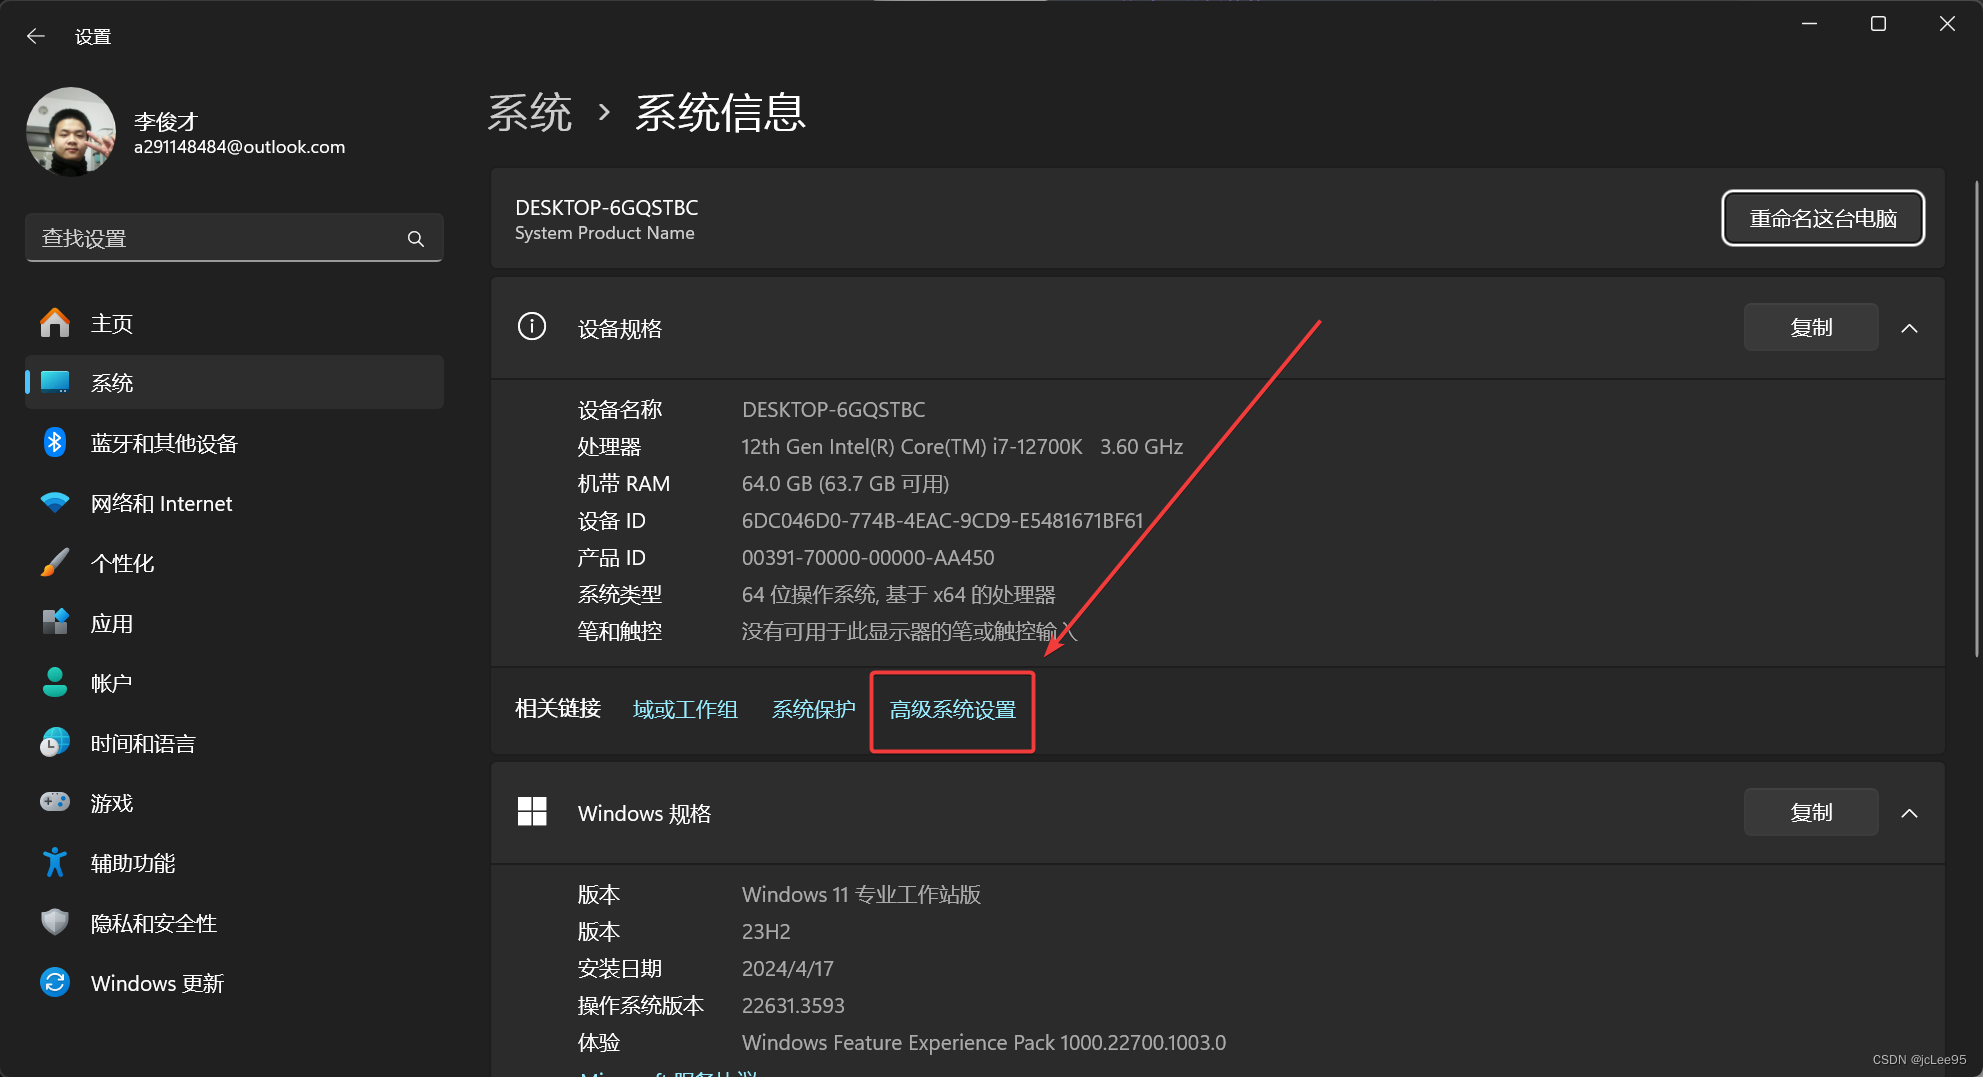This screenshot has width=1983, height=1077.
Task: Minimize the Settings window
Action: (x=1809, y=23)
